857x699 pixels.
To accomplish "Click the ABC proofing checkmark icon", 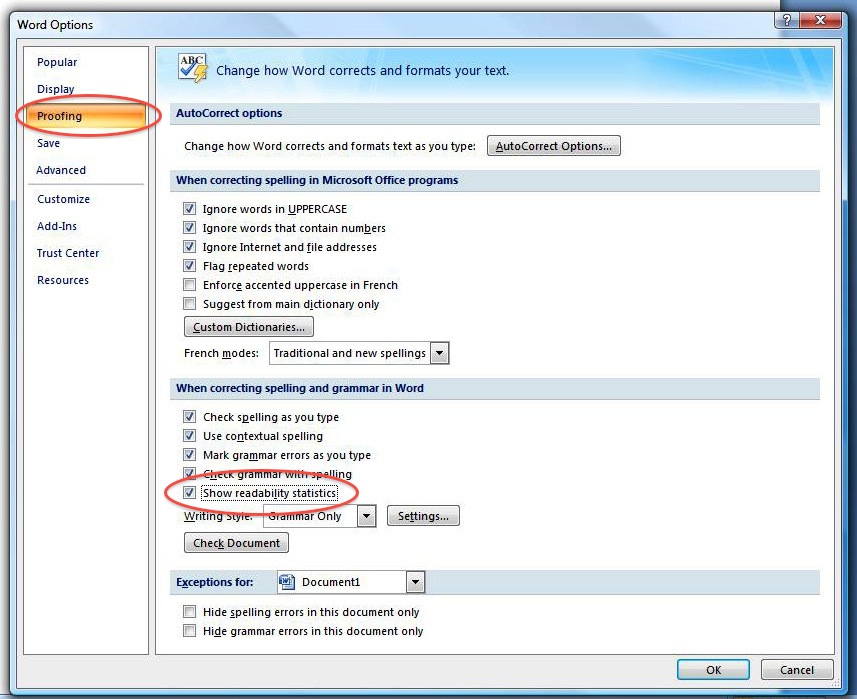I will (193, 68).
